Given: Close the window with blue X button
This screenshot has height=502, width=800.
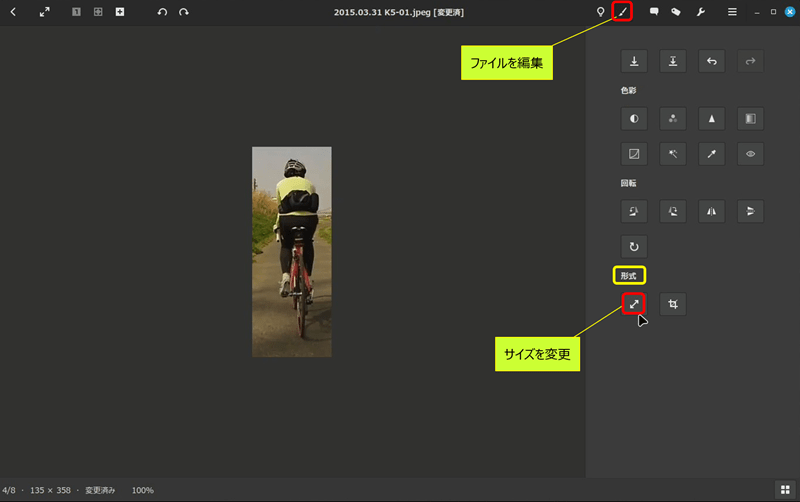Looking at the screenshot, I should tap(790, 12).
